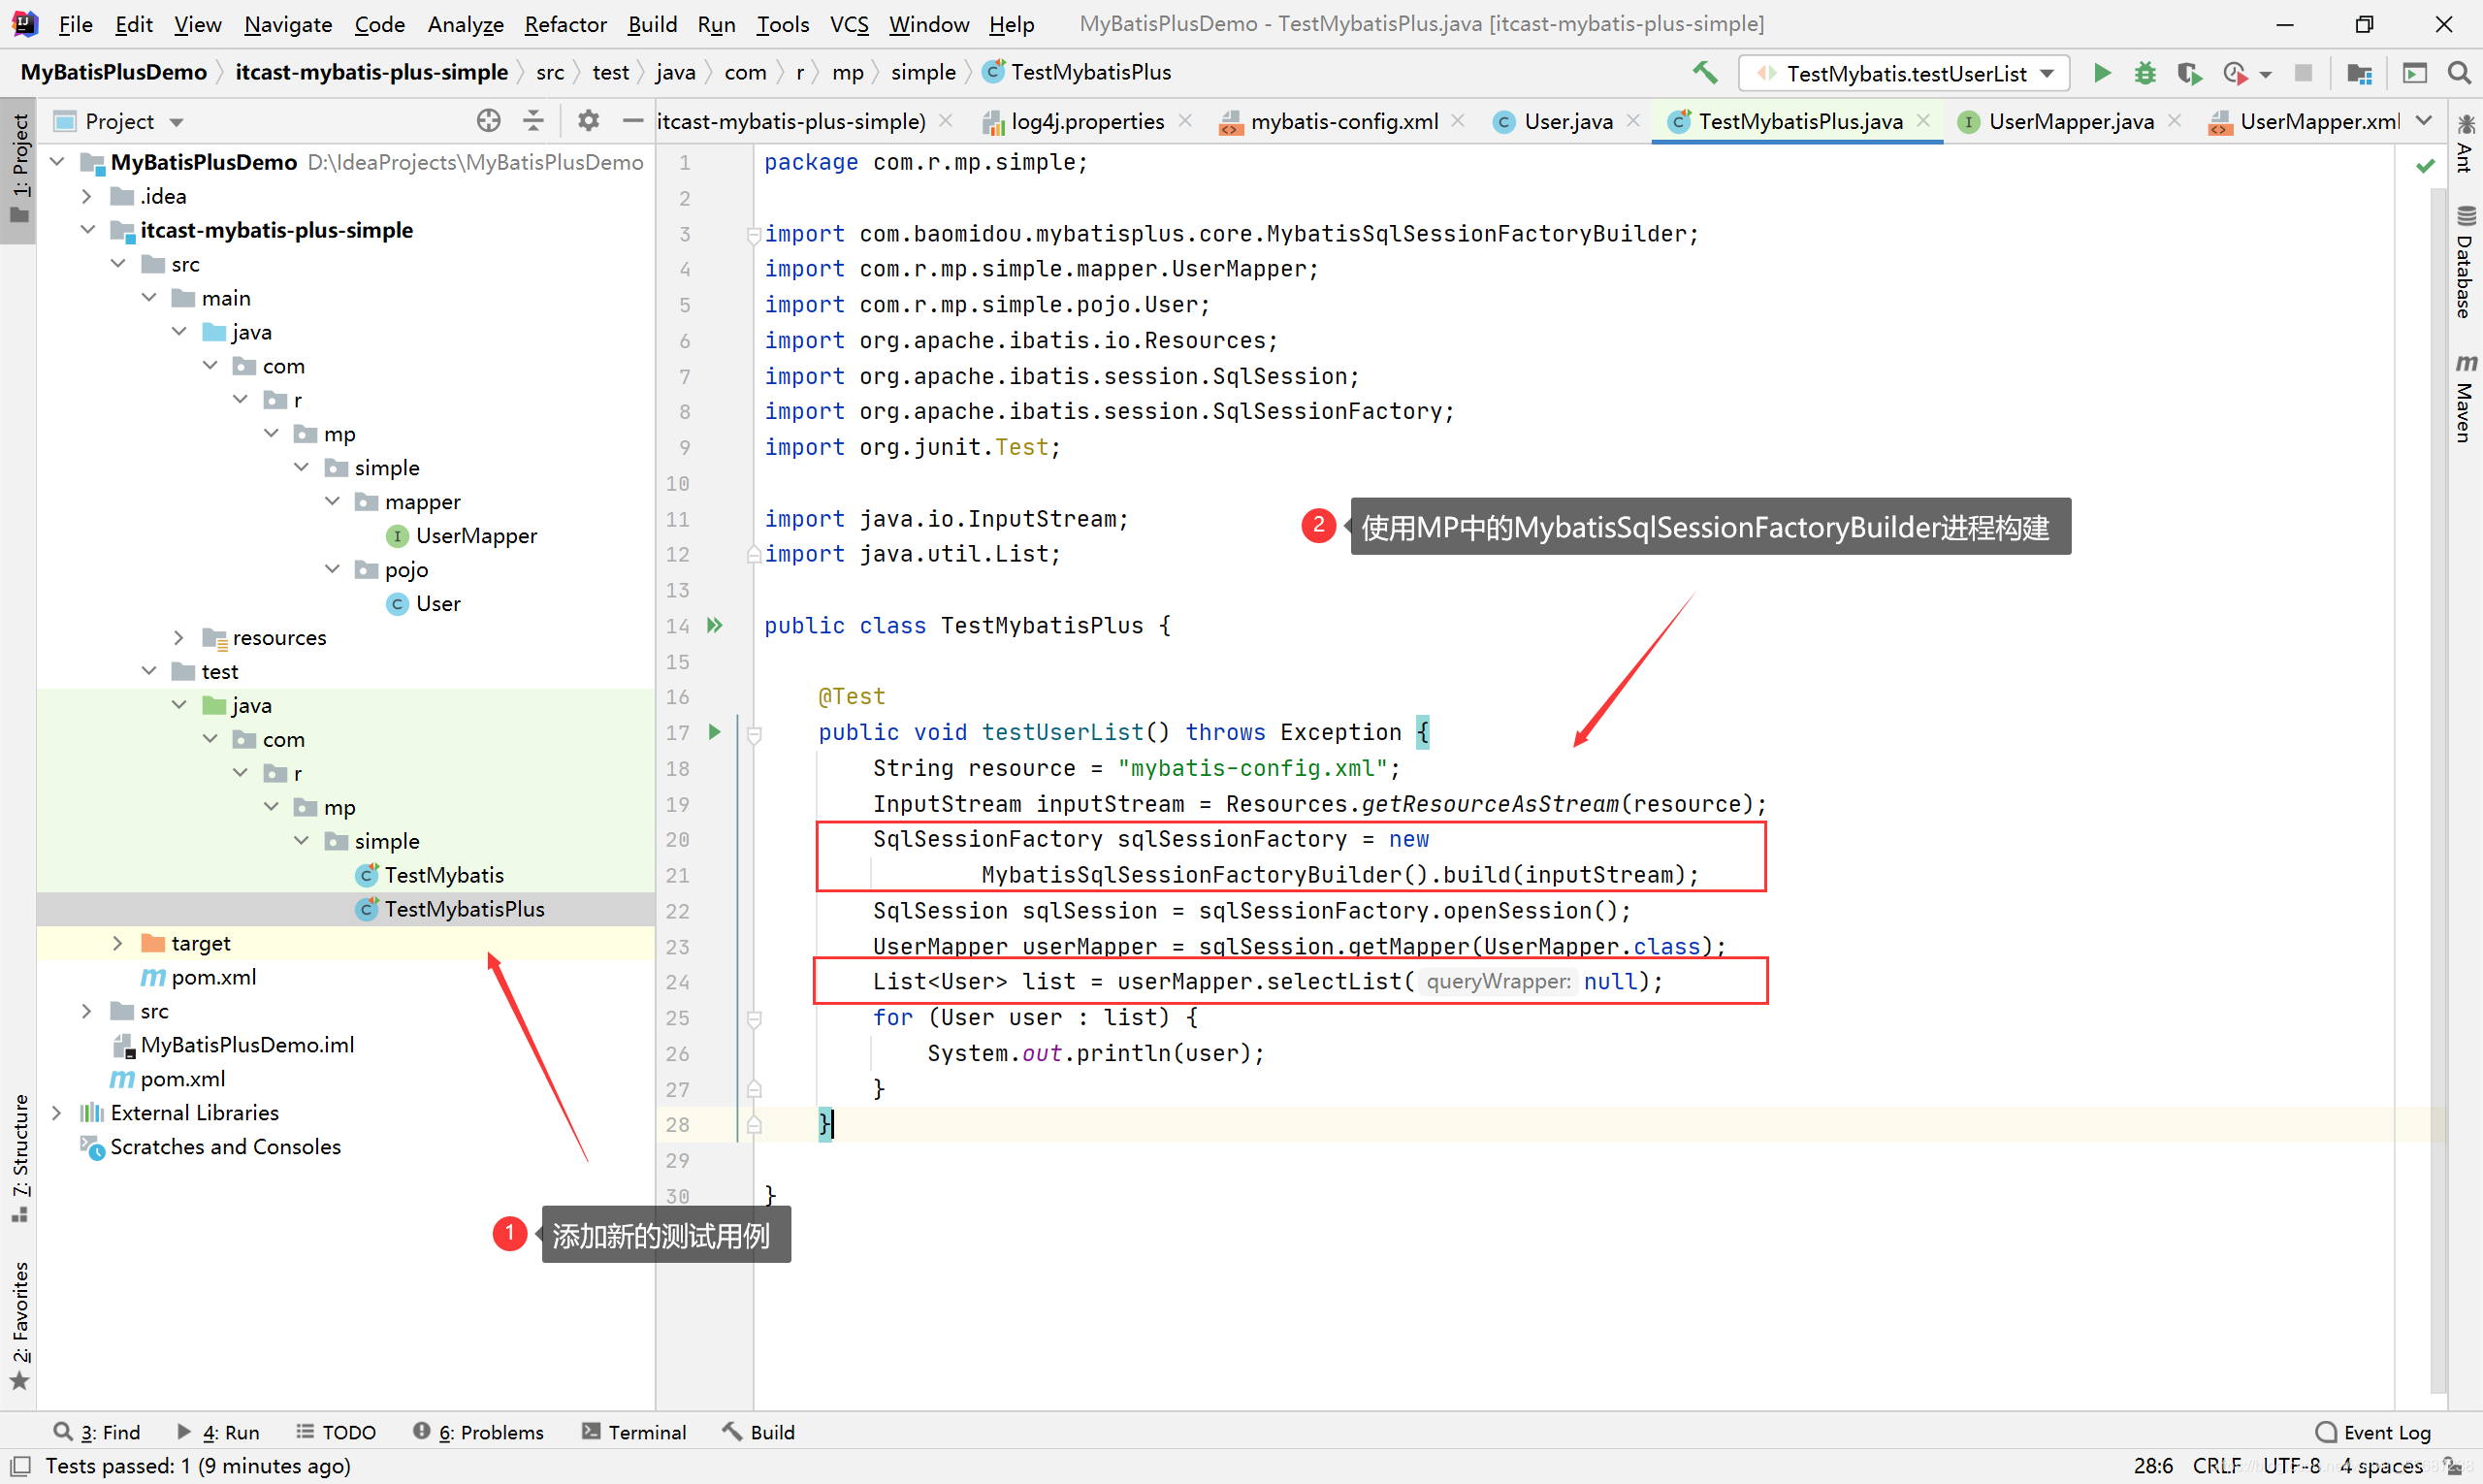Click the UTF-8 encoding in status bar
The width and height of the screenshot is (2483, 1484).
[2291, 1466]
